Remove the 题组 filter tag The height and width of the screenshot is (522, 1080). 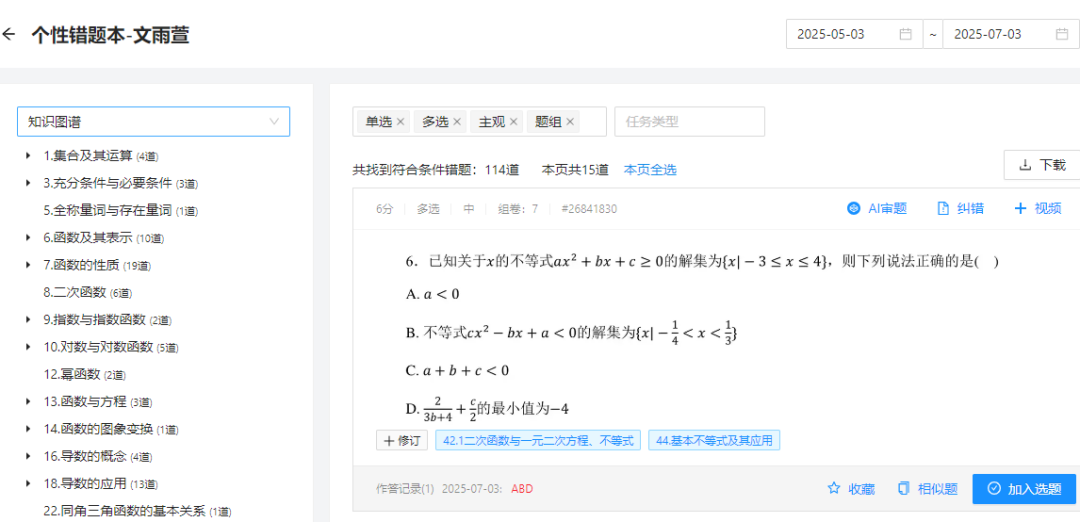click(570, 122)
